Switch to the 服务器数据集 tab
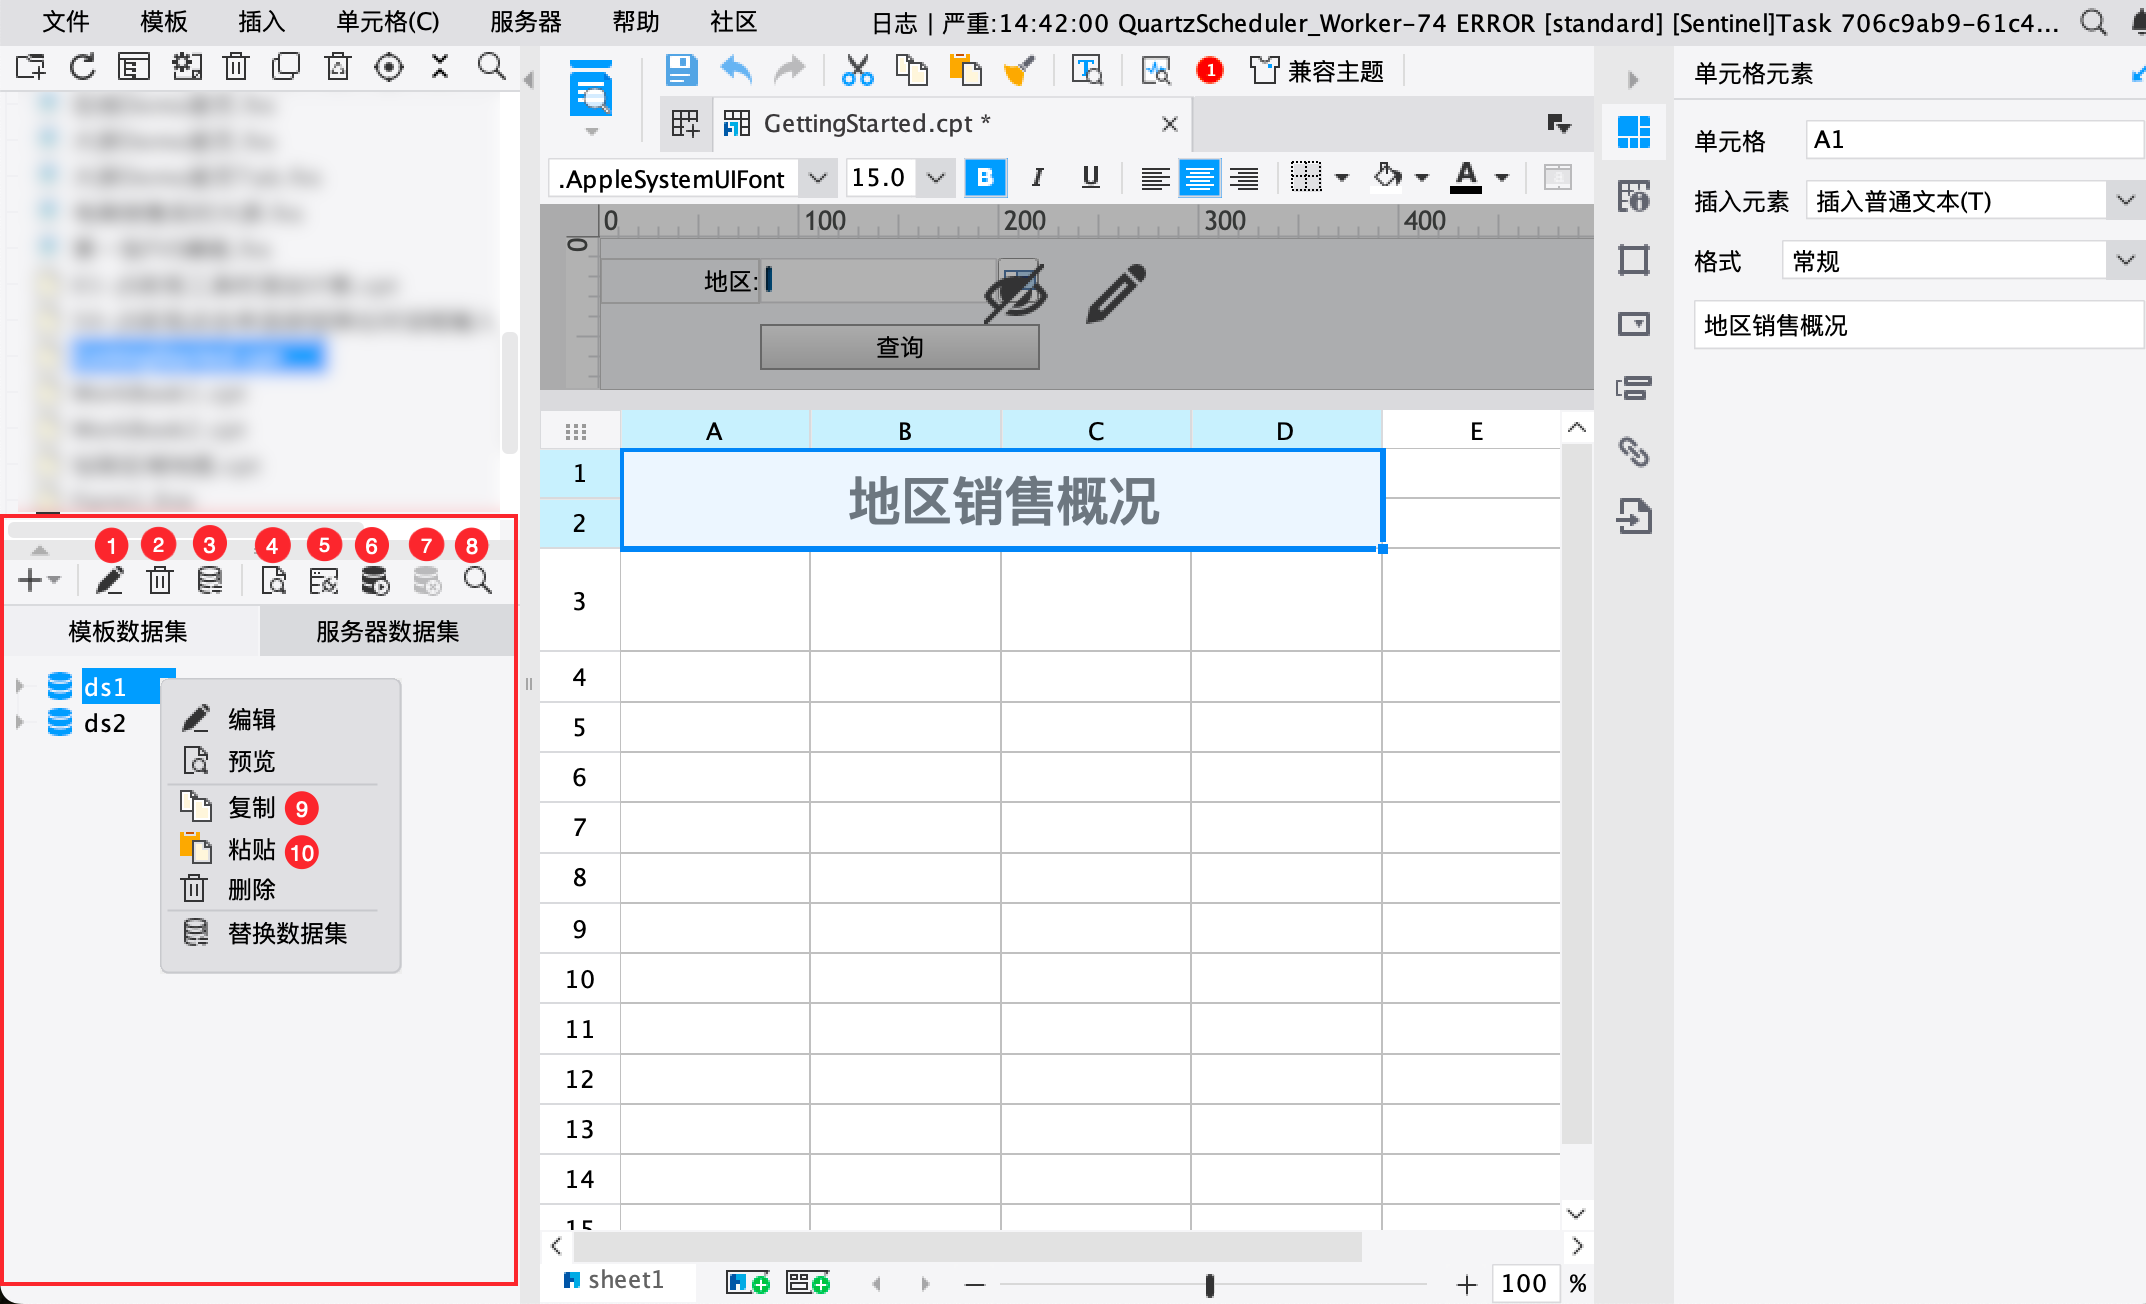The height and width of the screenshot is (1304, 2146). coord(387,631)
